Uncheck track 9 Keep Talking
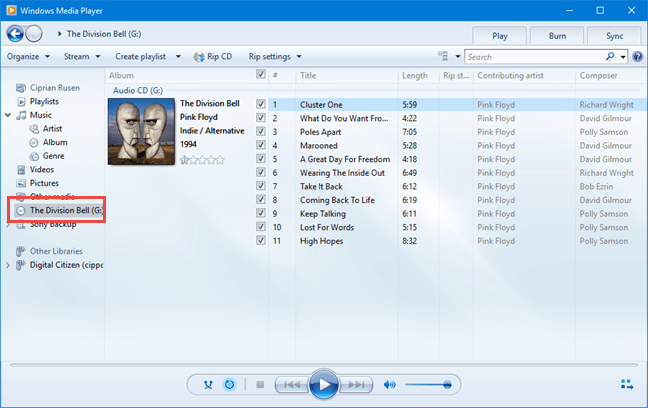Image resolution: width=648 pixels, height=408 pixels. 261,213
